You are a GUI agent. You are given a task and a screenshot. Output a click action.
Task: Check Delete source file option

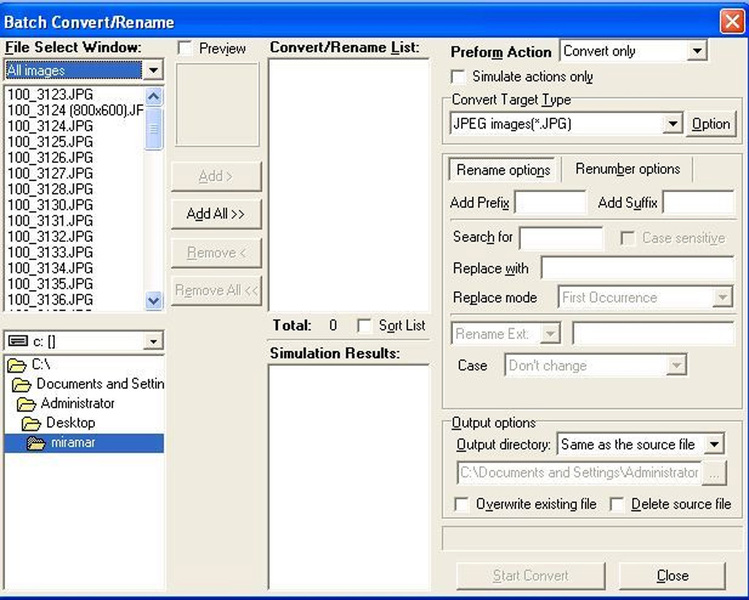617,504
